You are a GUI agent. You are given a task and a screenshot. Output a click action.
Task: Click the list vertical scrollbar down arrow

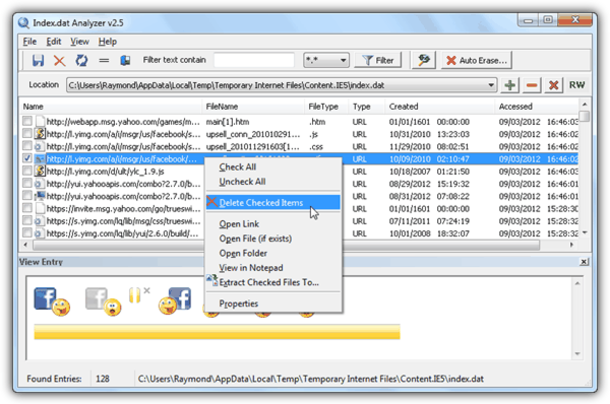tap(584, 233)
